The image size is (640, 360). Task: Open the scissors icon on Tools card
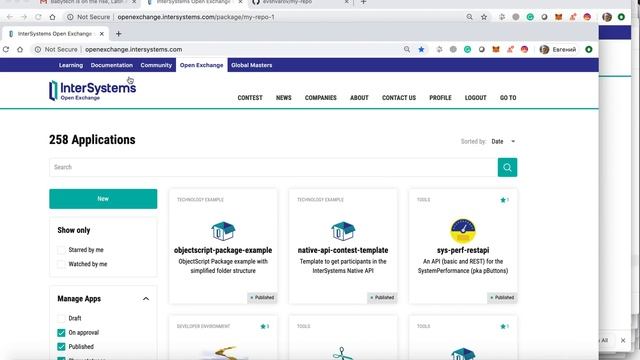342,353
